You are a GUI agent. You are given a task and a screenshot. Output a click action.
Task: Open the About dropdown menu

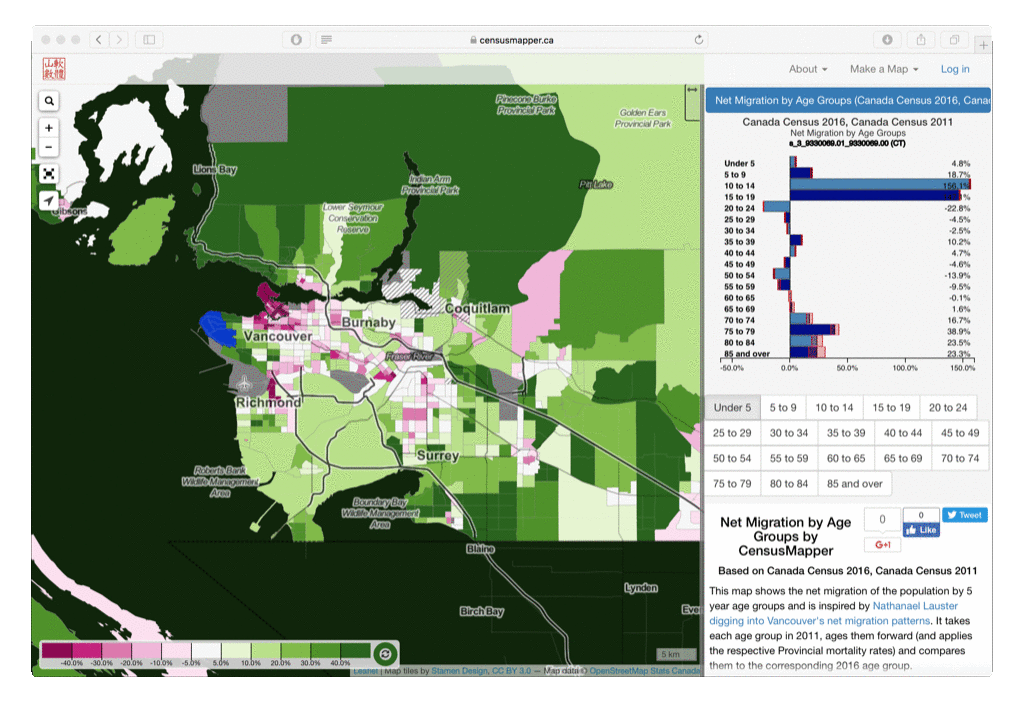[x=808, y=69]
